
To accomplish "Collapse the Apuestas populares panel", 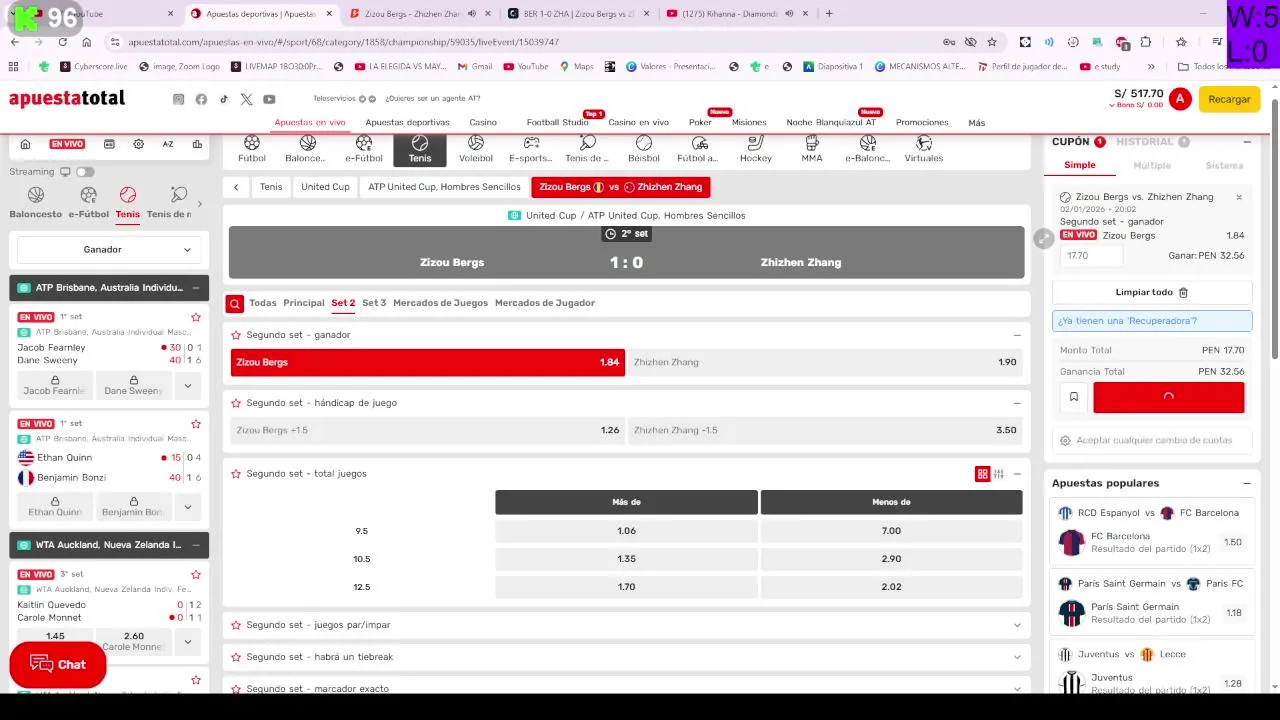I will pyautogui.click(x=1247, y=483).
